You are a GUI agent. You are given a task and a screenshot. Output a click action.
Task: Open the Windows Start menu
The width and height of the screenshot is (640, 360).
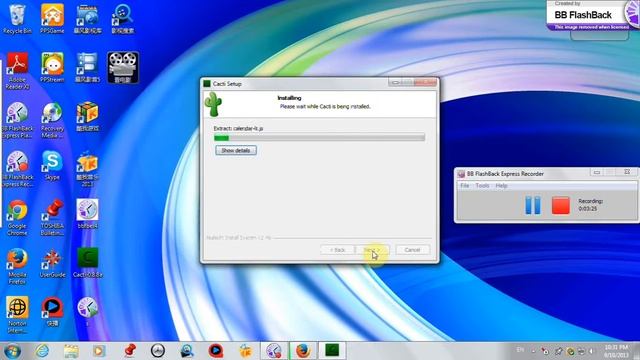pos(13,351)
